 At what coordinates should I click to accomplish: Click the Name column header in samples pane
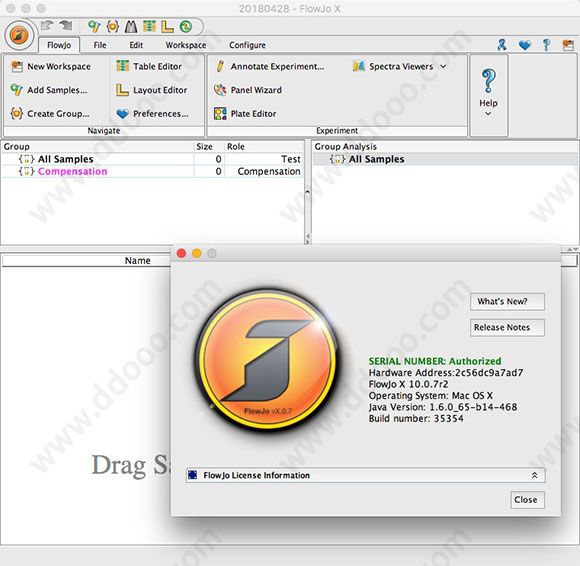point(138,261)
